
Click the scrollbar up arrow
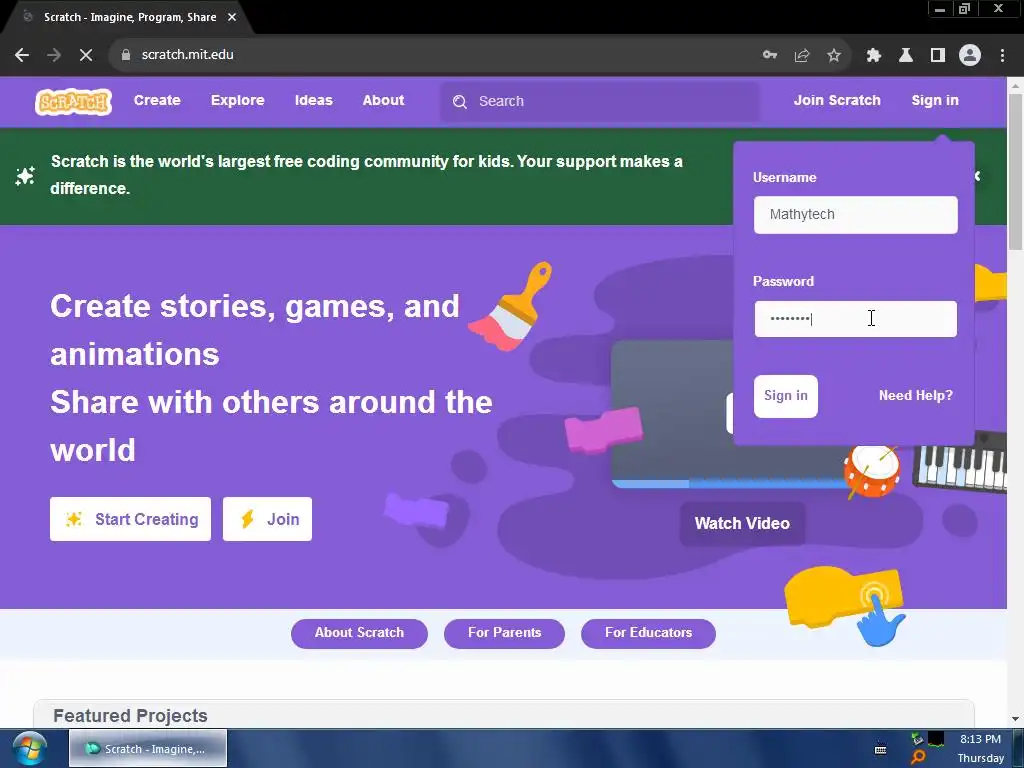coord(1015,85)
